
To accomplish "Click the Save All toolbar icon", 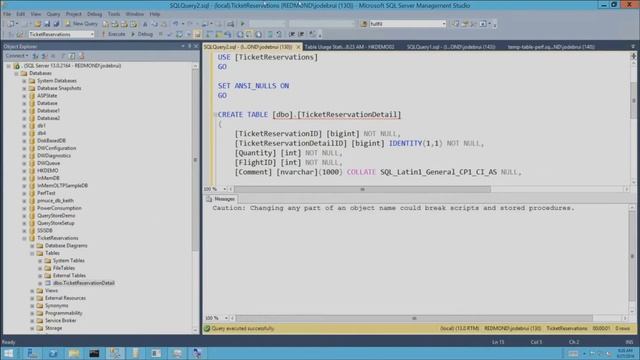I will click(56, 24).
